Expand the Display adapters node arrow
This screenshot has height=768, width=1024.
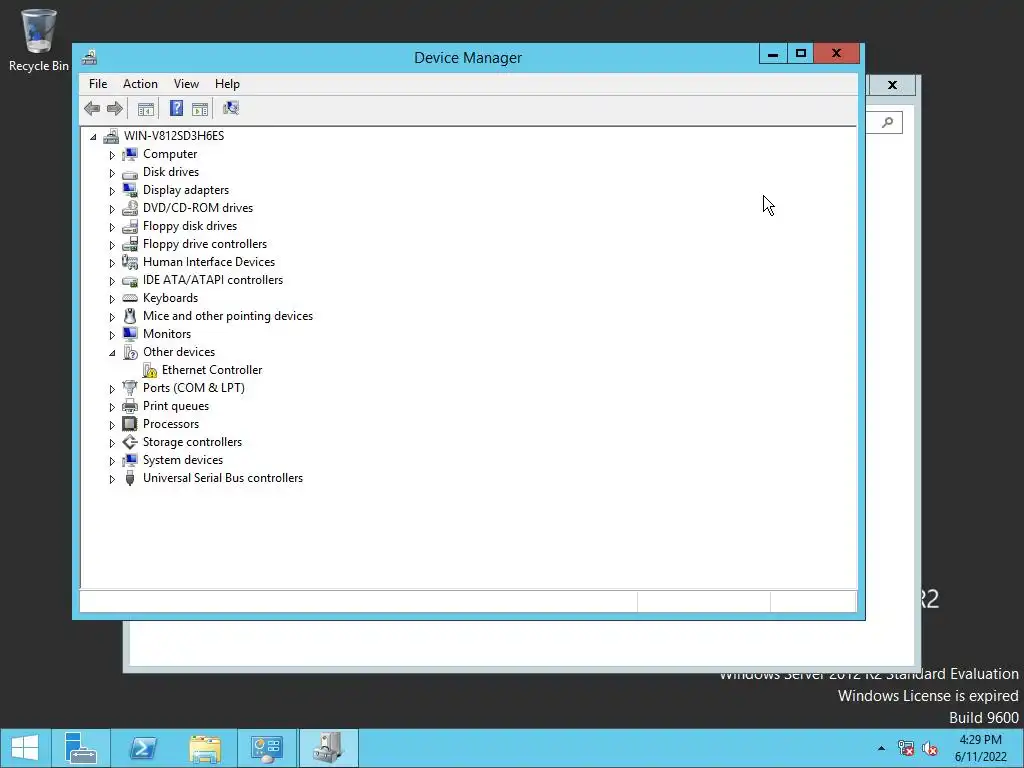[112, 191]
